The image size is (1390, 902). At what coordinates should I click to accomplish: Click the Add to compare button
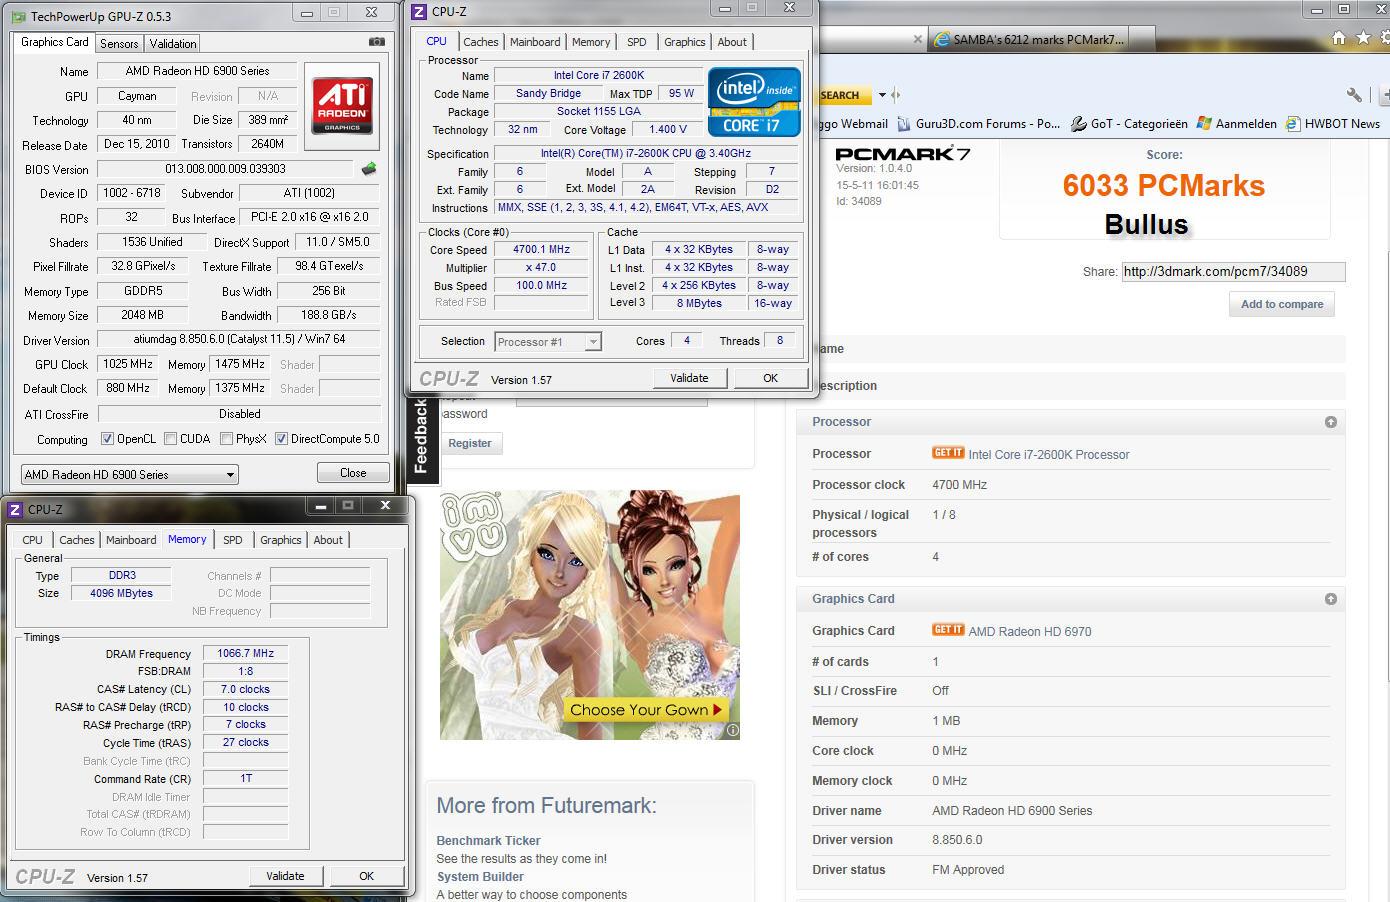[x=1282, y=304]
